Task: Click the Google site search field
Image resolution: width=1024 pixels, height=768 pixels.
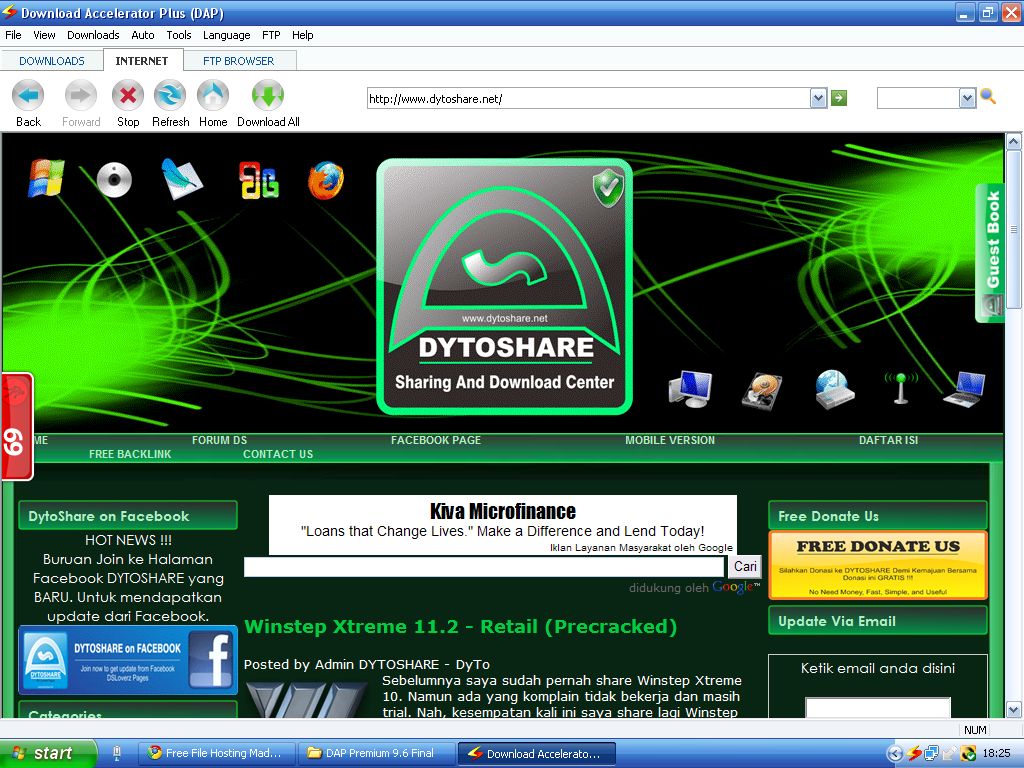Action: [x=484, y=566]
